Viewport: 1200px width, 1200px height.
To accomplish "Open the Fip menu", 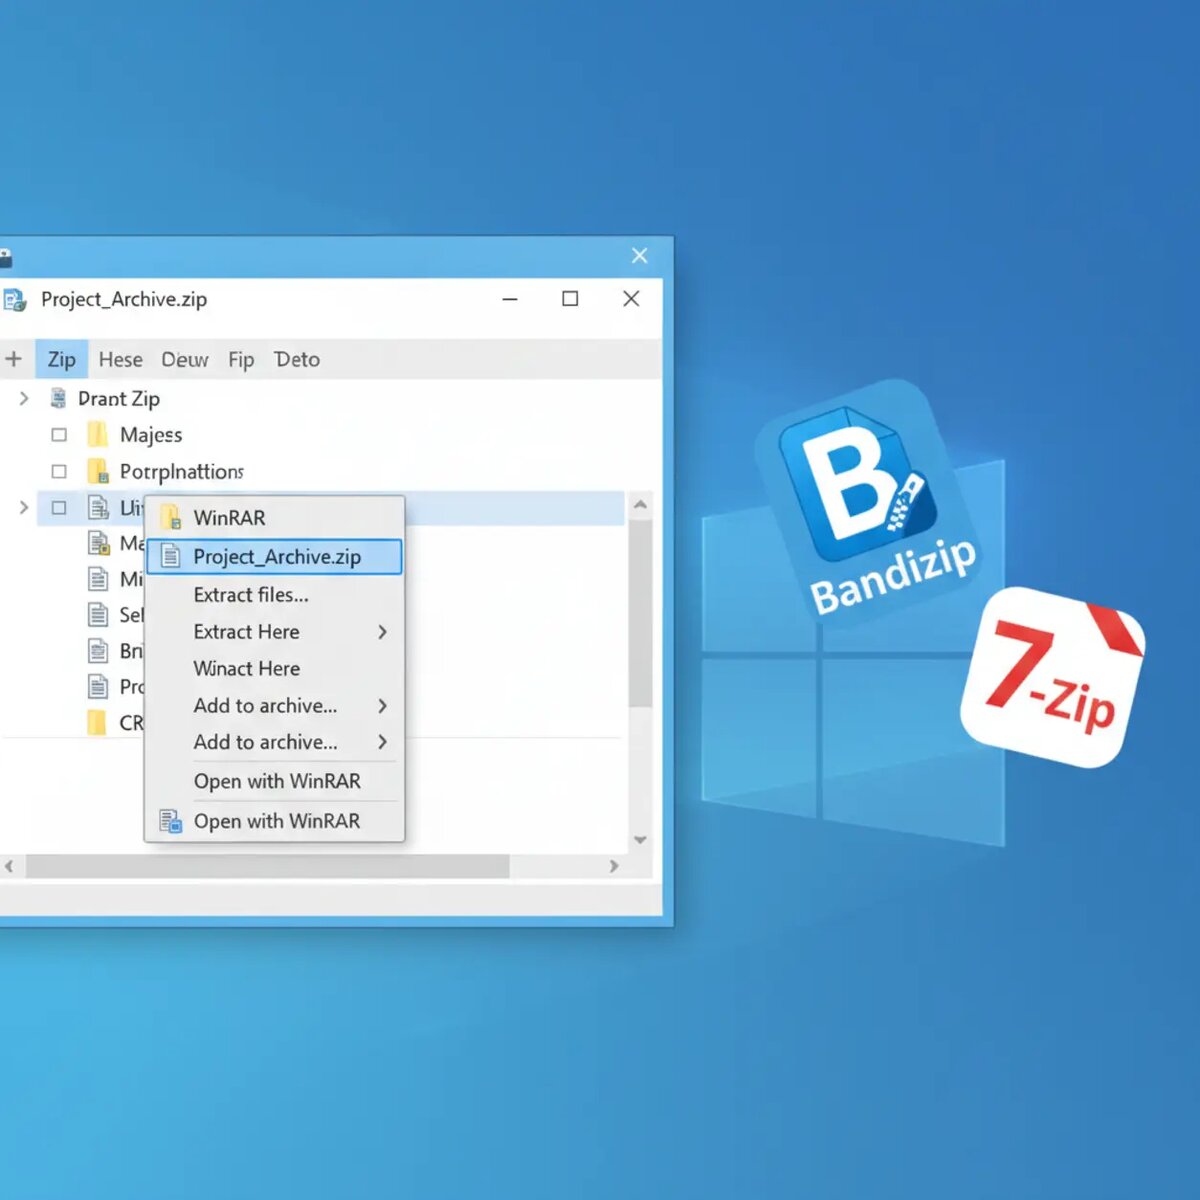I will (x=241, y=359).
